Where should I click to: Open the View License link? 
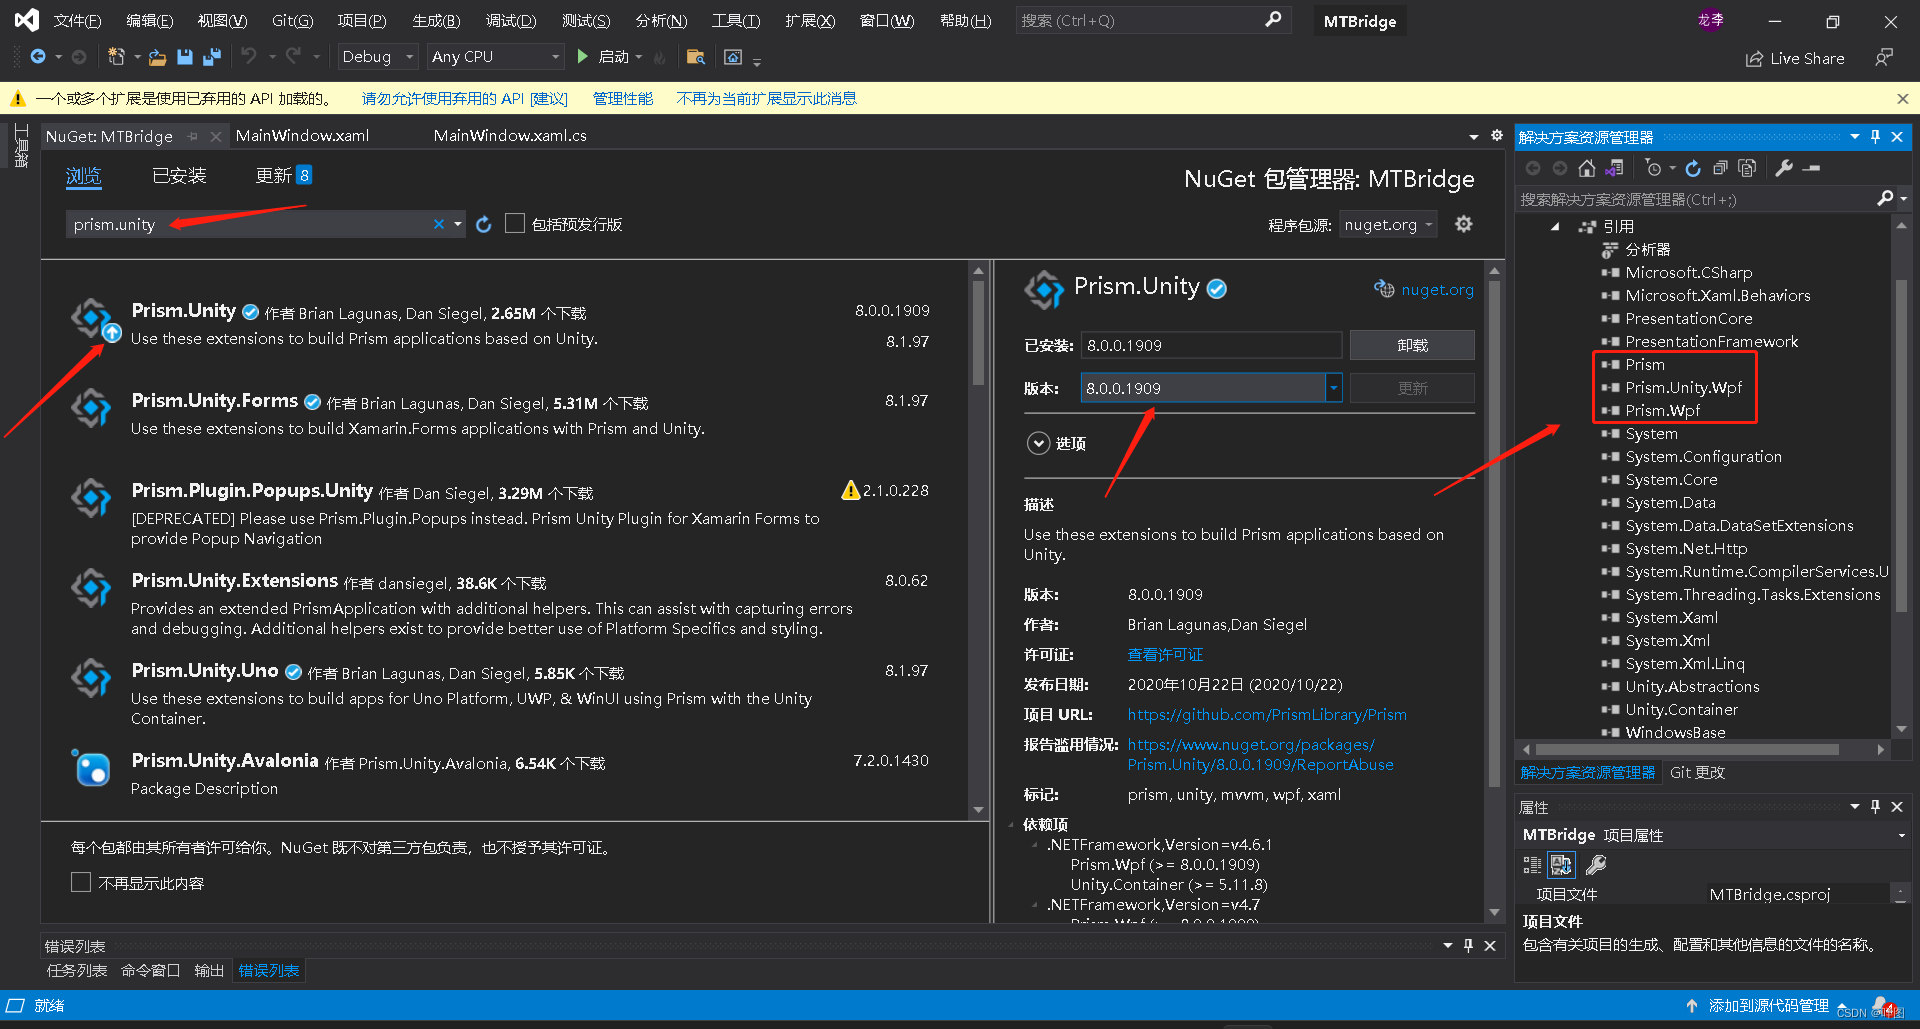coord(1165,655)
